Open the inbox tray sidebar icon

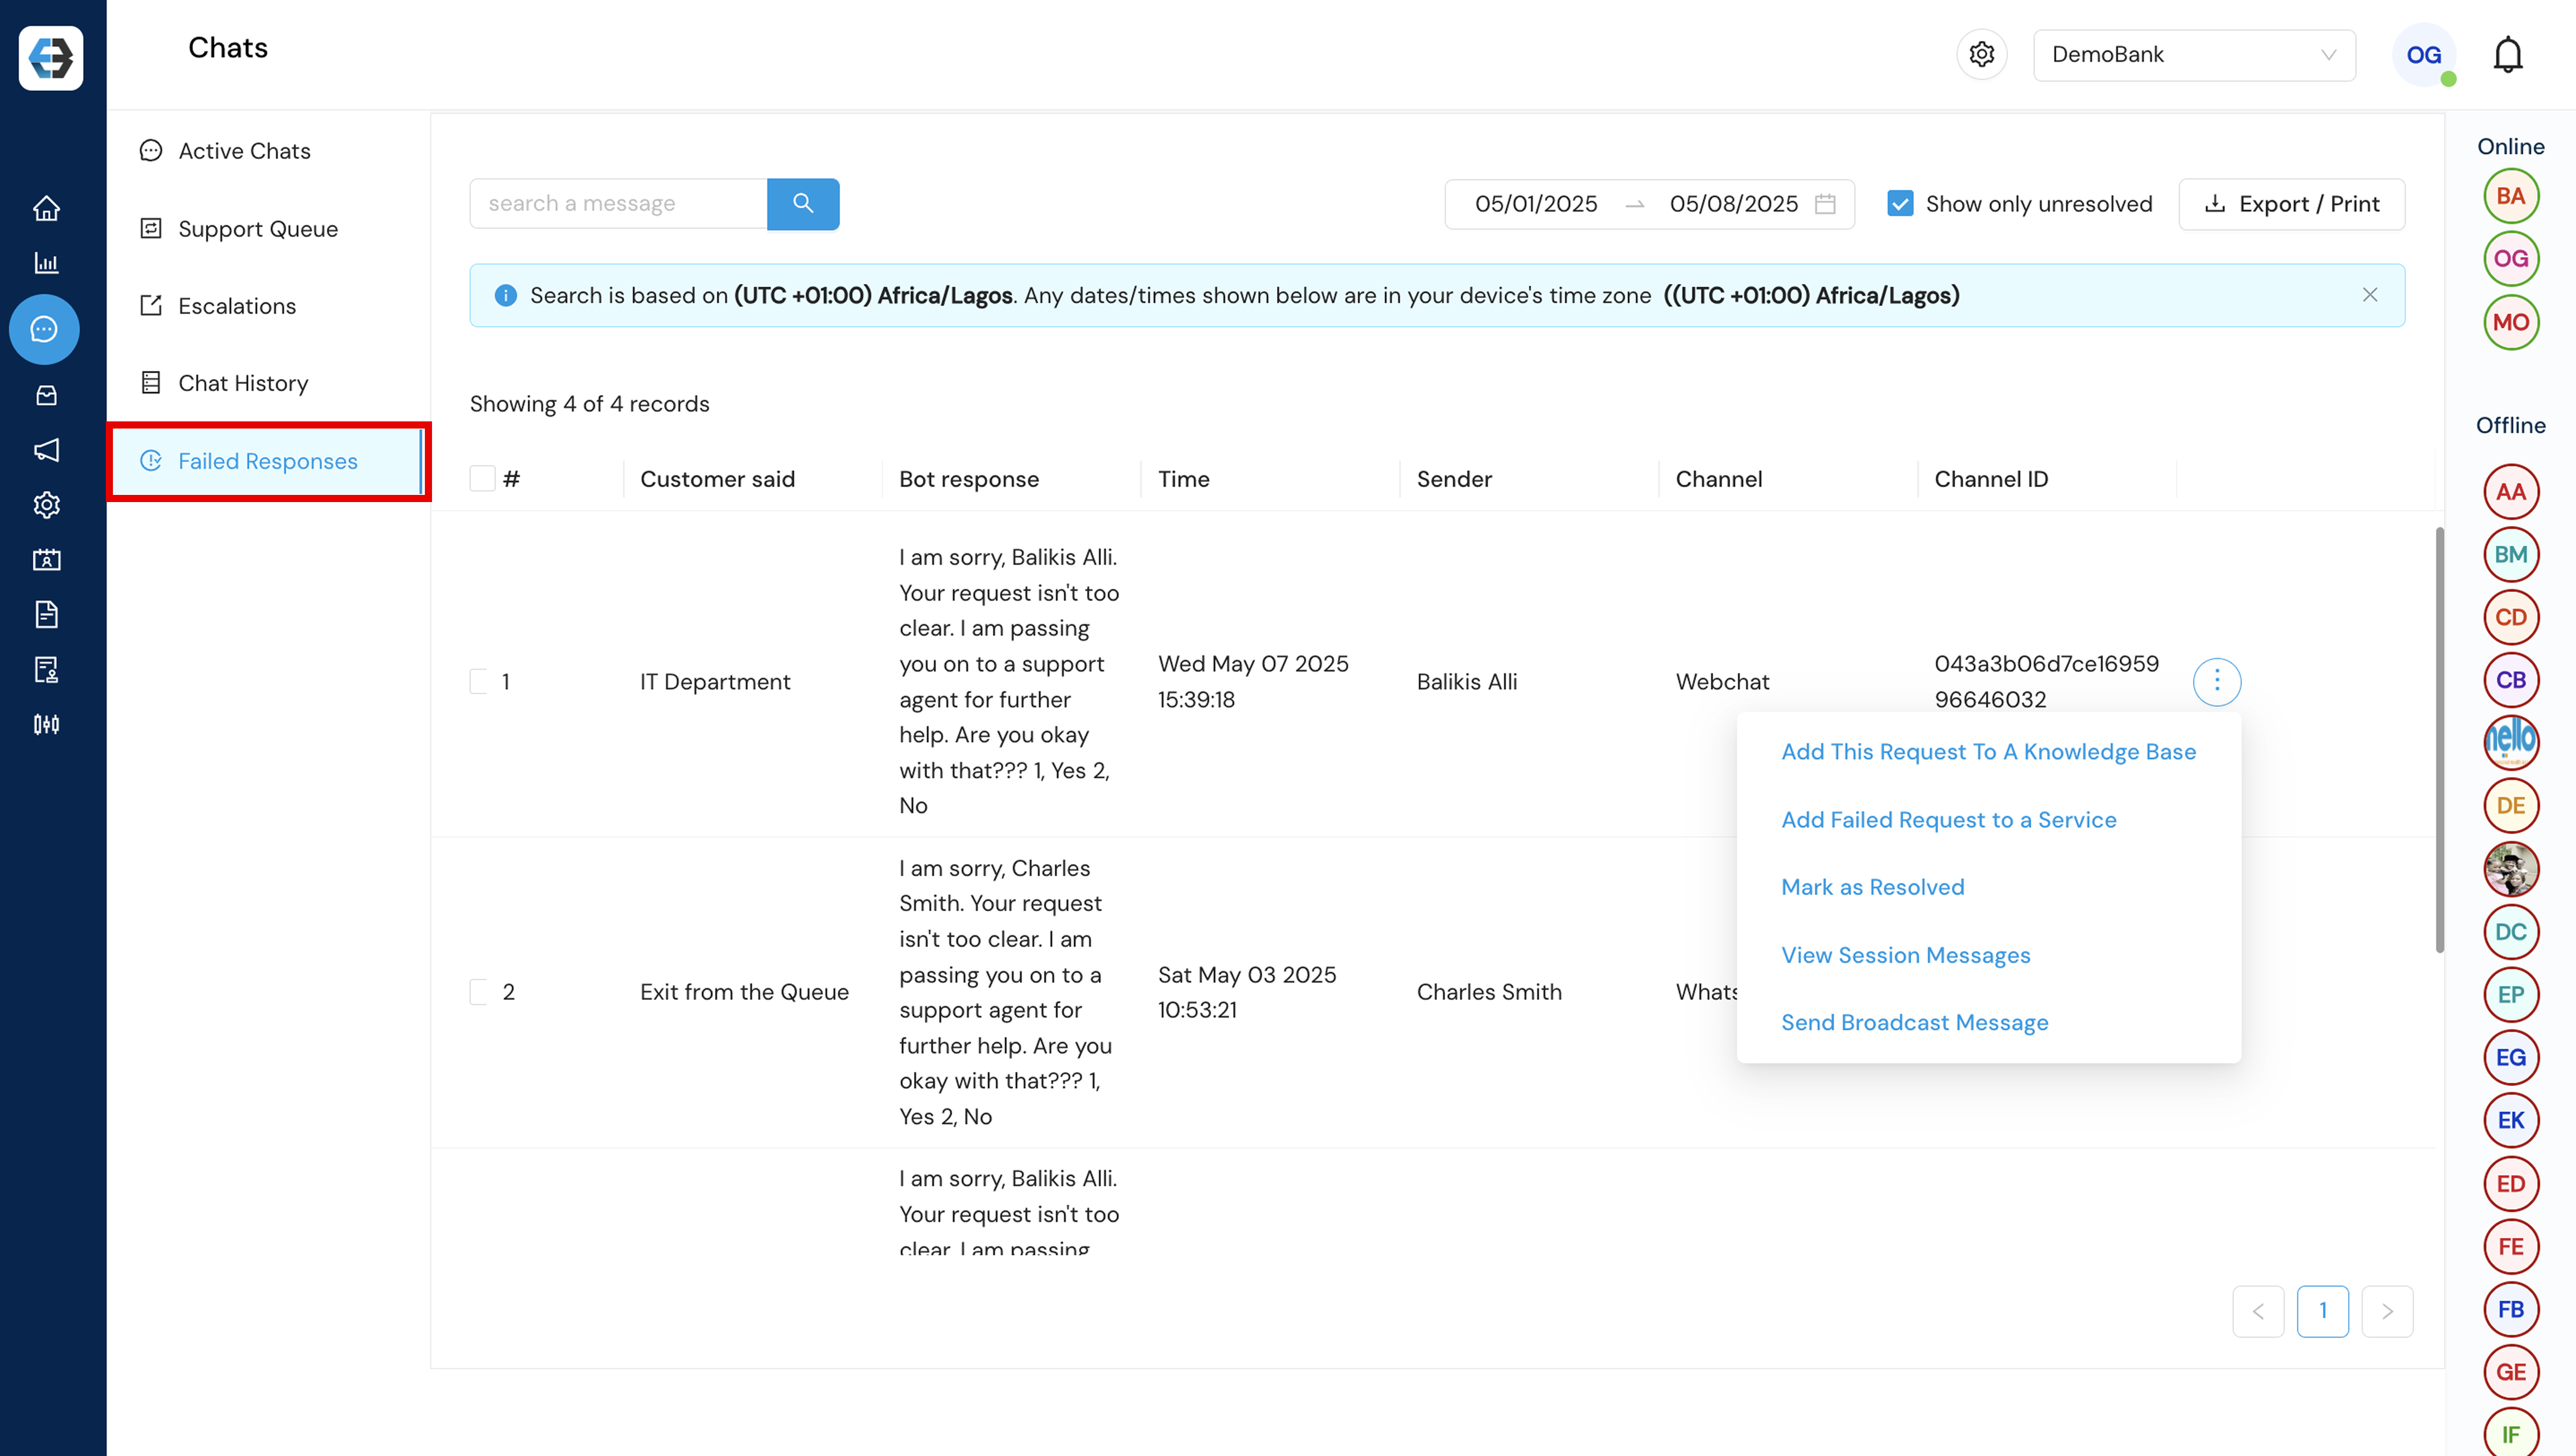coord(46,395)
